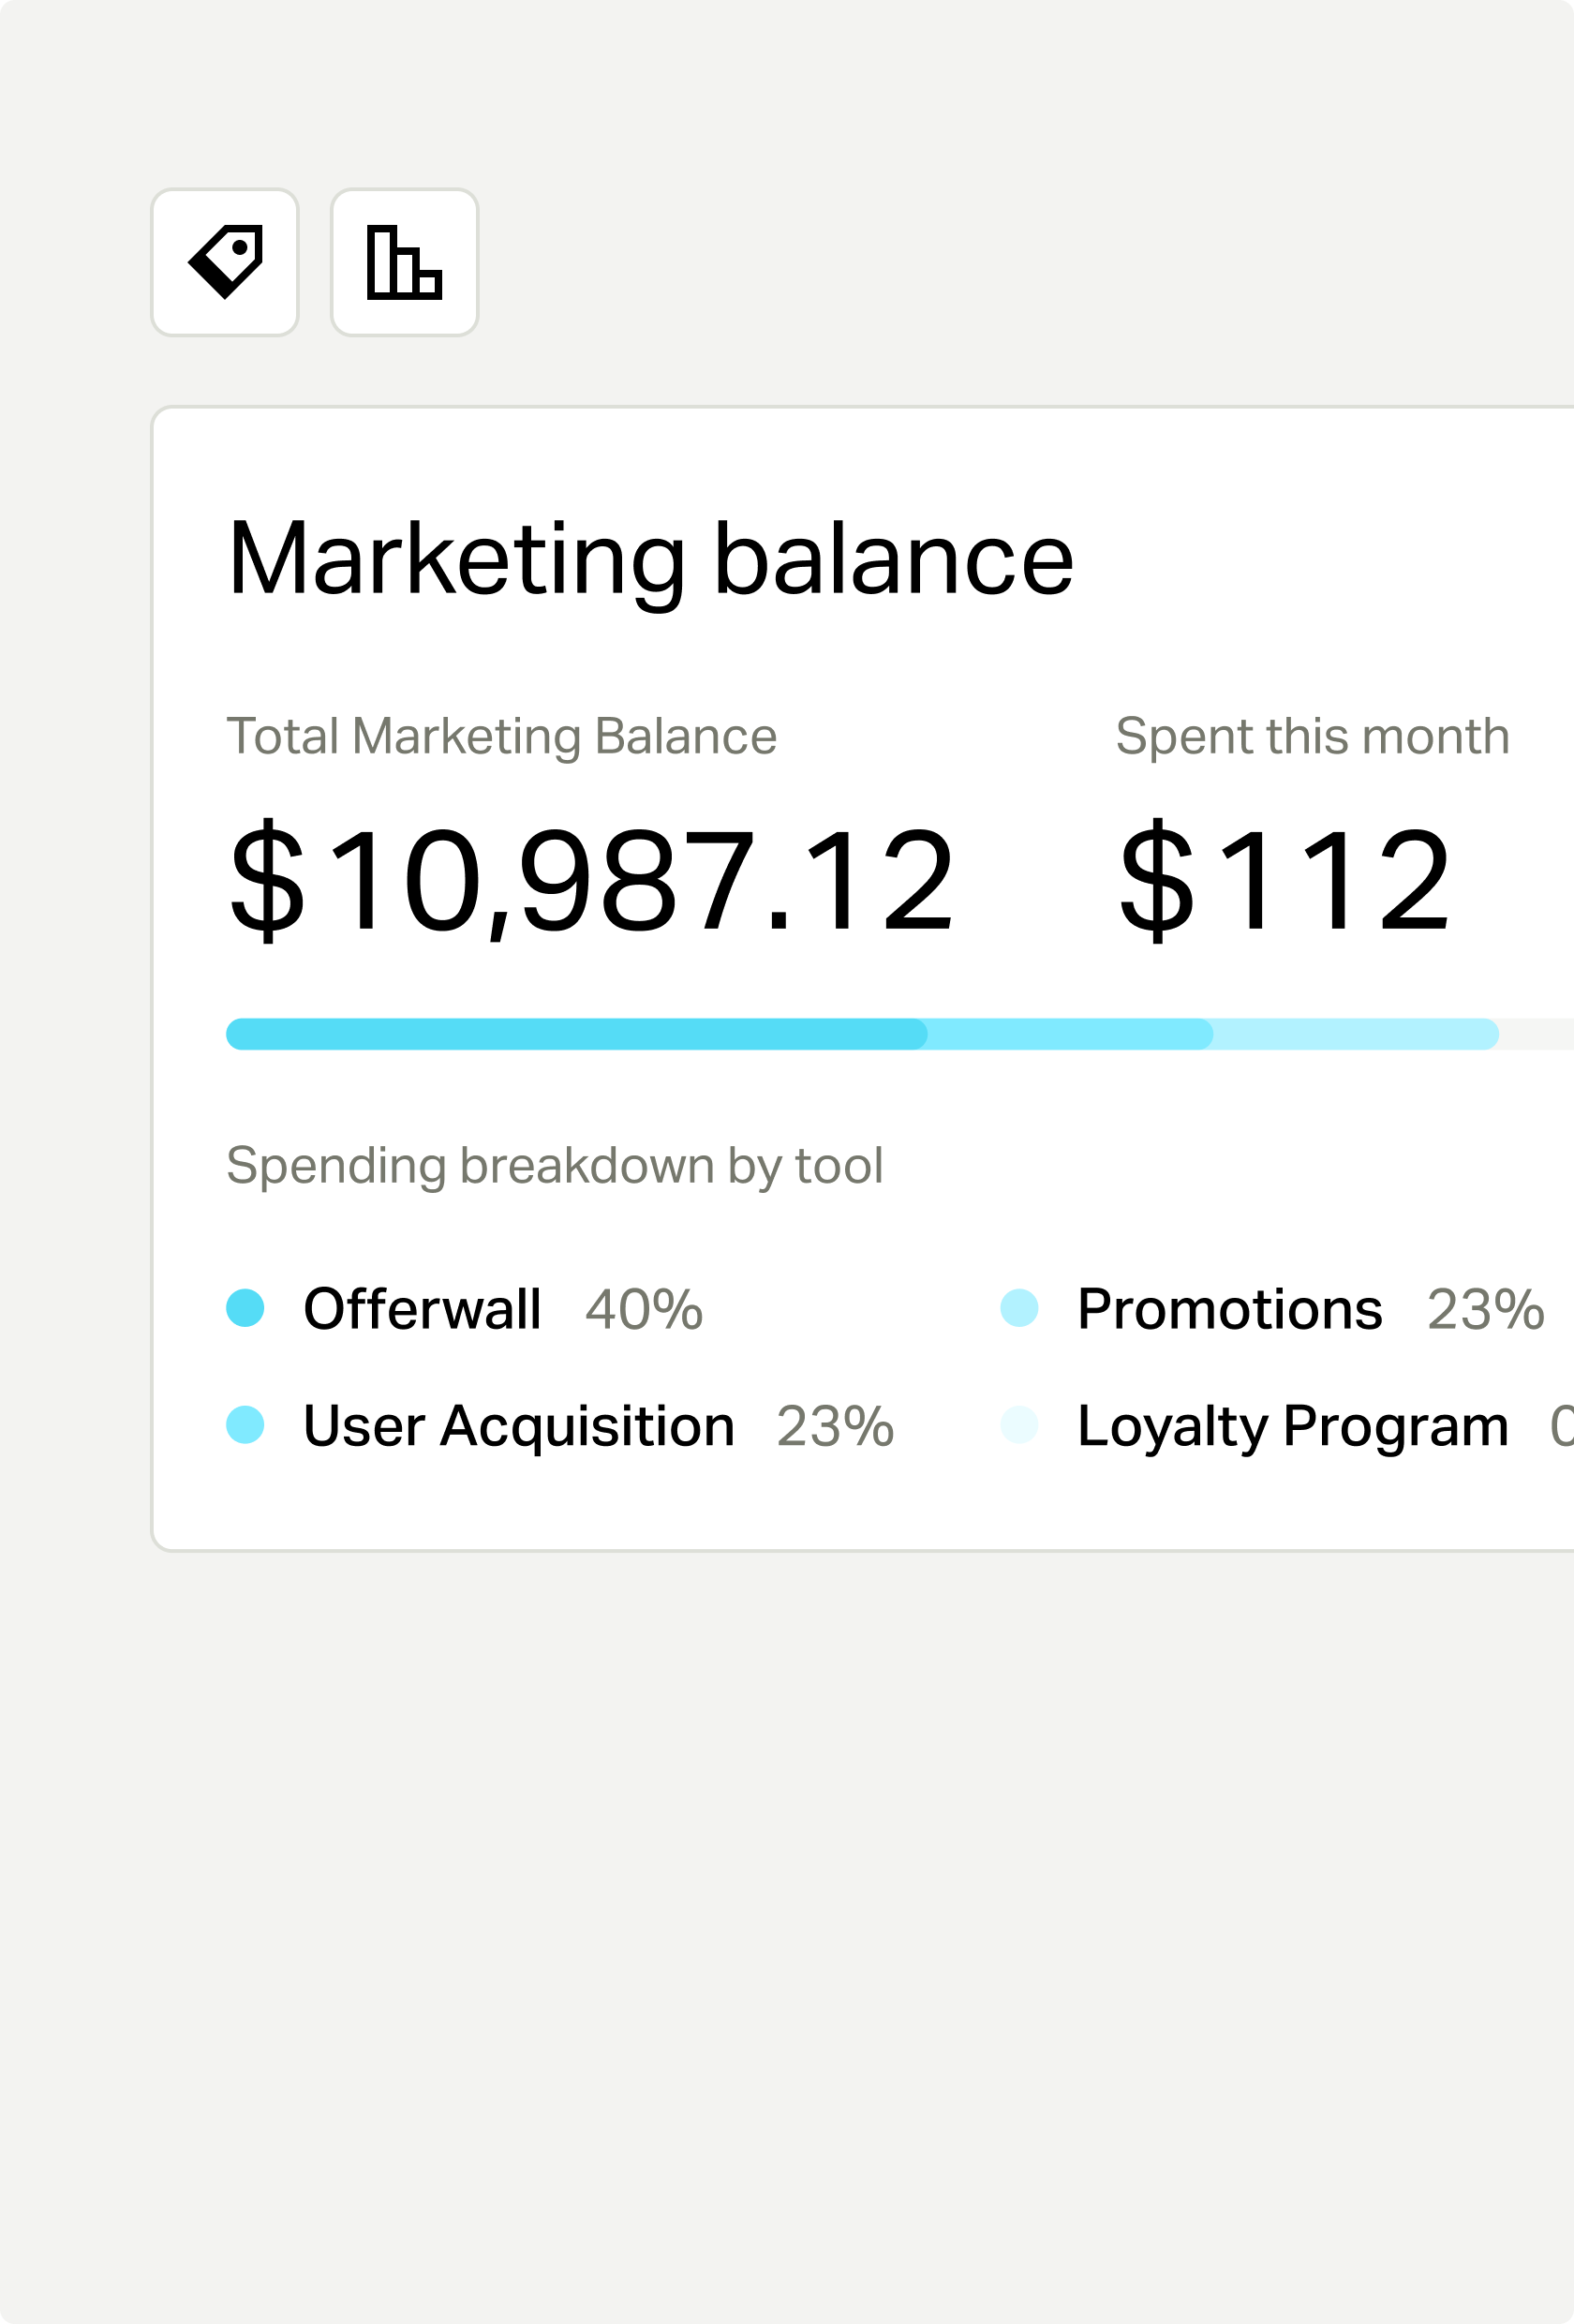Screen dimensions: 1574x2324
Task: Click the Spent this month label
Action: click(x=1311, y=736)
